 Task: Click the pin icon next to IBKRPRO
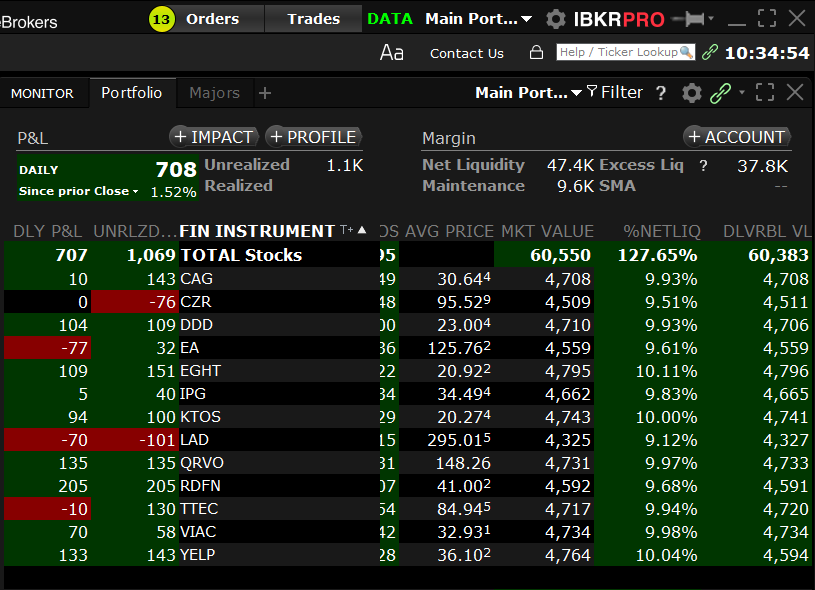pyautogui.click(x=689, y=19)
